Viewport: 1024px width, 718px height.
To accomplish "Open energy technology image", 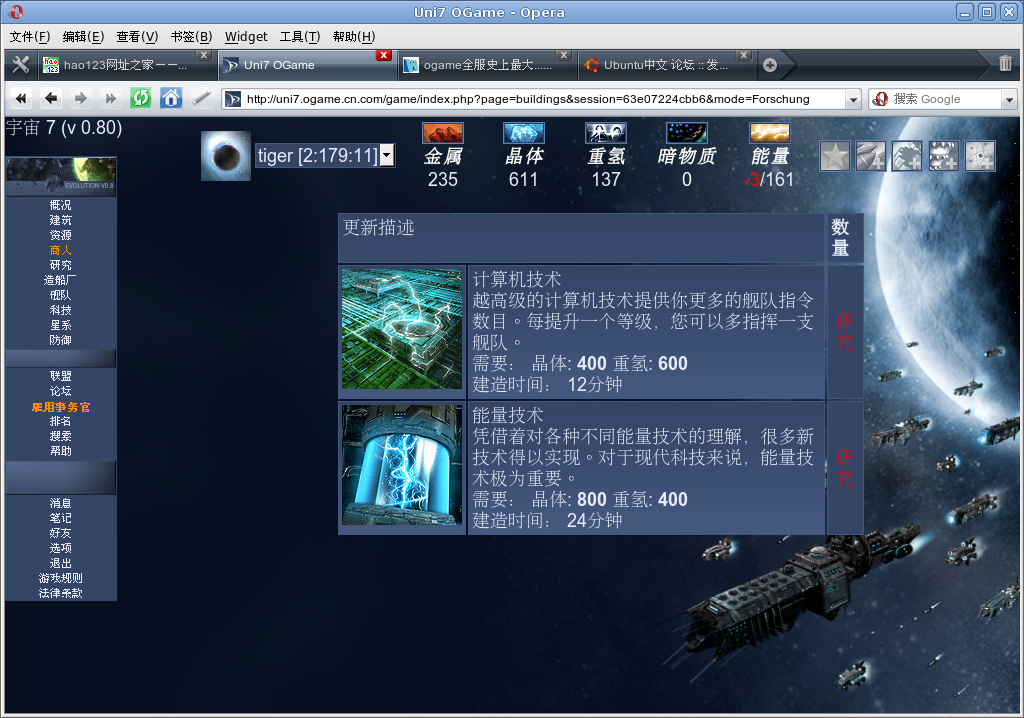I will pyautogui.click(x=402, y=465).
